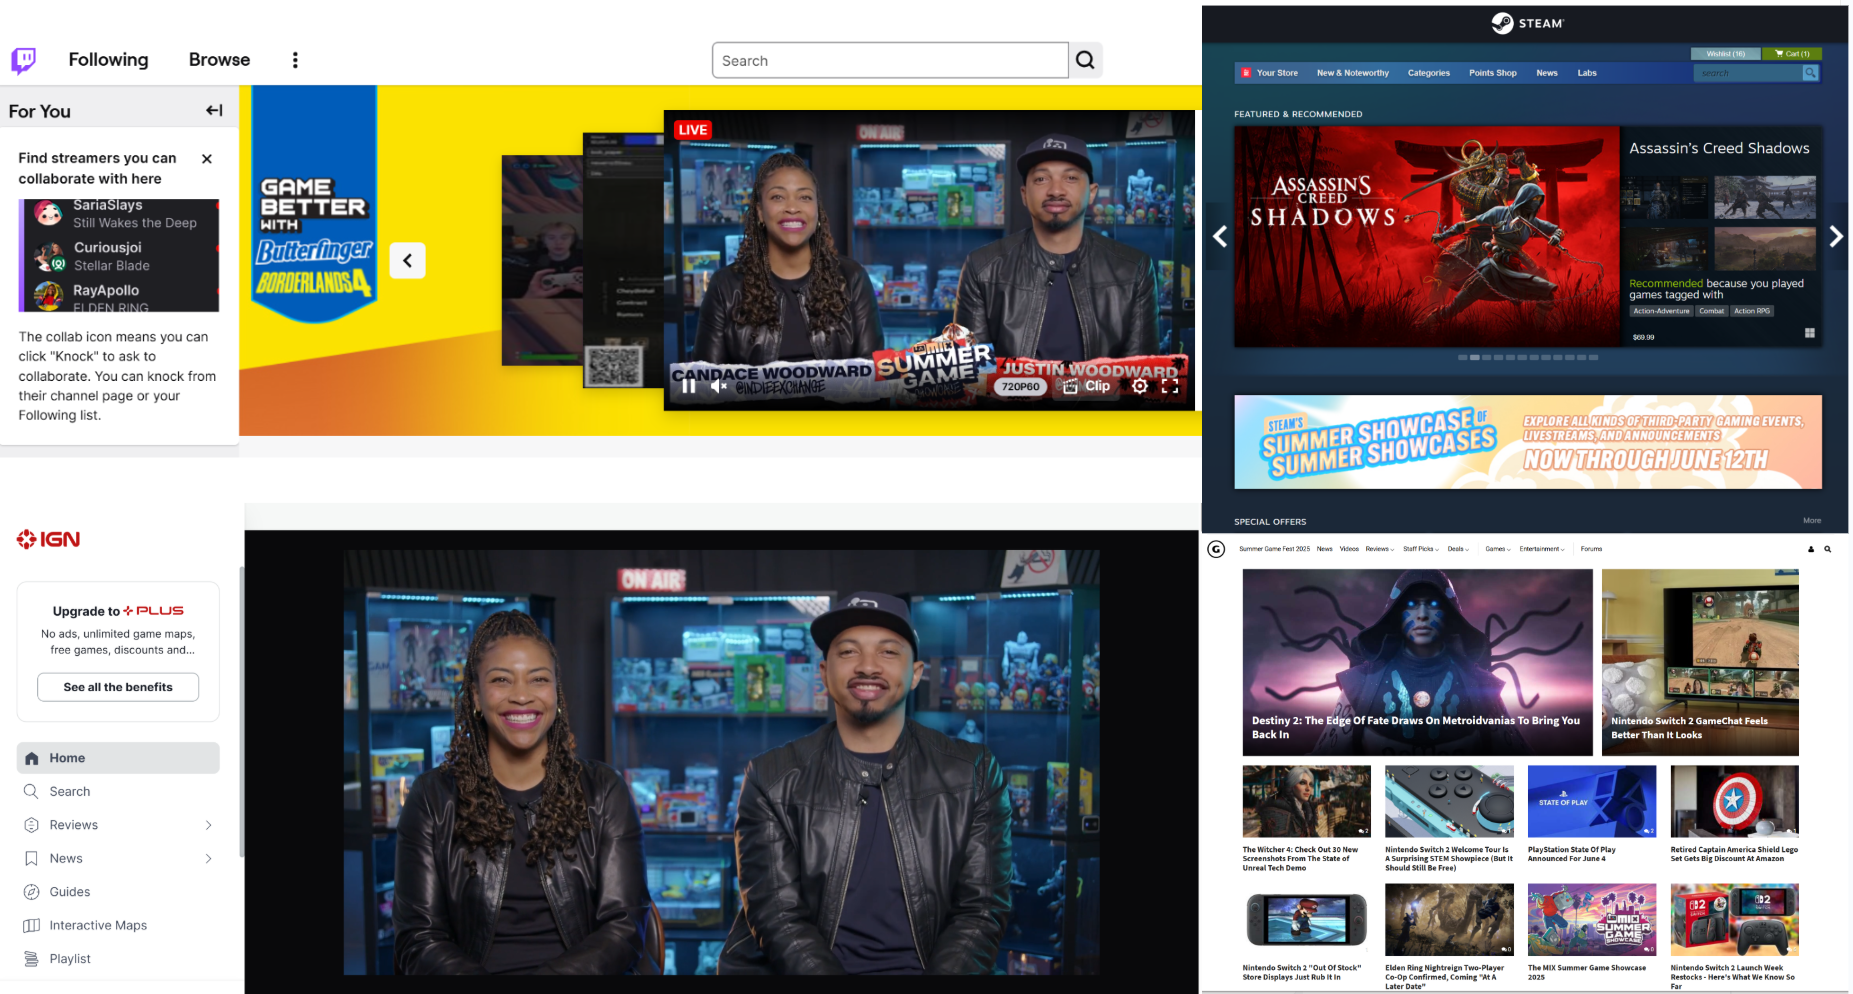Expand IGN Reviews submenu chevron
Viewport: 1853px width, 994px height.
(208, 825)
